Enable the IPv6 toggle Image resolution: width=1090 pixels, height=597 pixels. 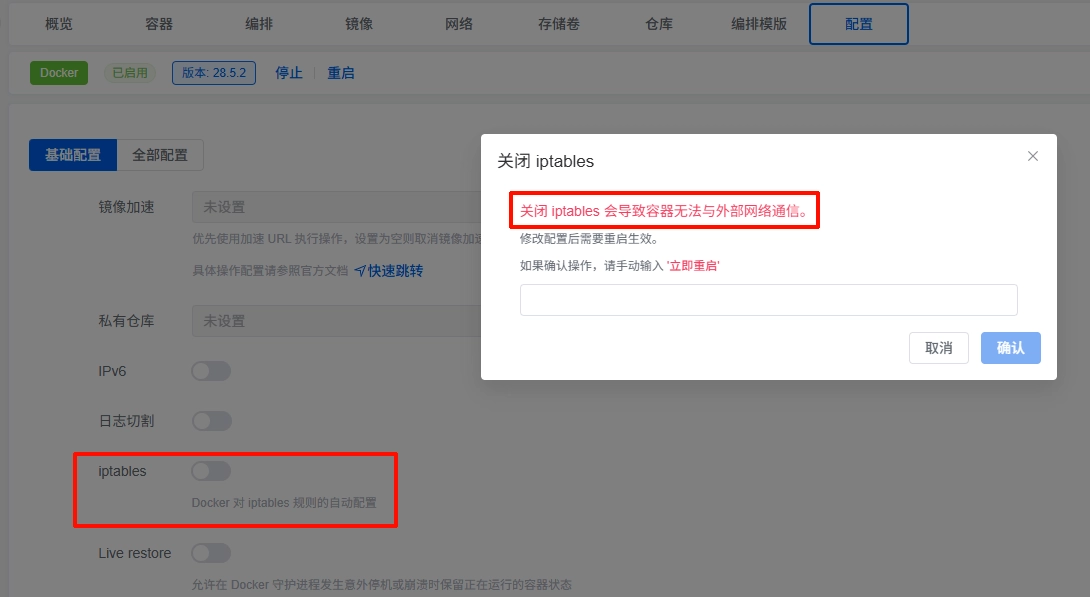(x=210, y=370)
